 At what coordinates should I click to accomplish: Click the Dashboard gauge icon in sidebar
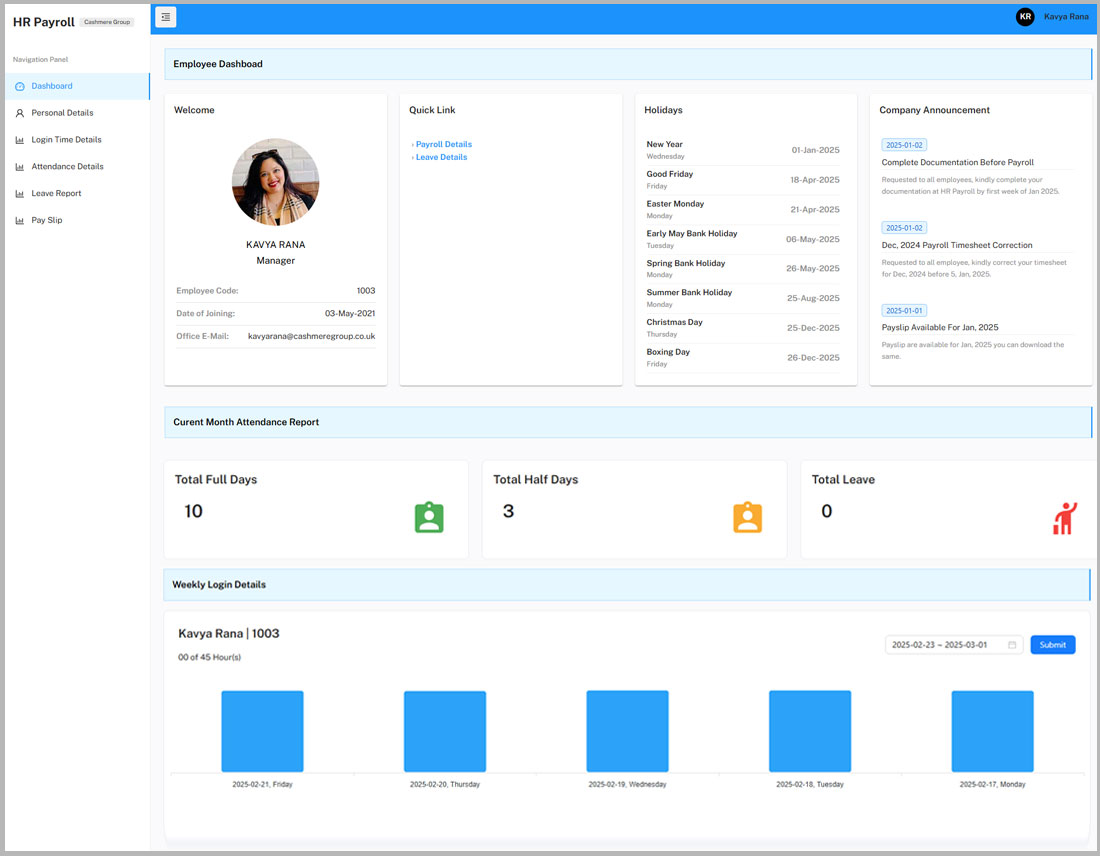(x=20, y=87)
